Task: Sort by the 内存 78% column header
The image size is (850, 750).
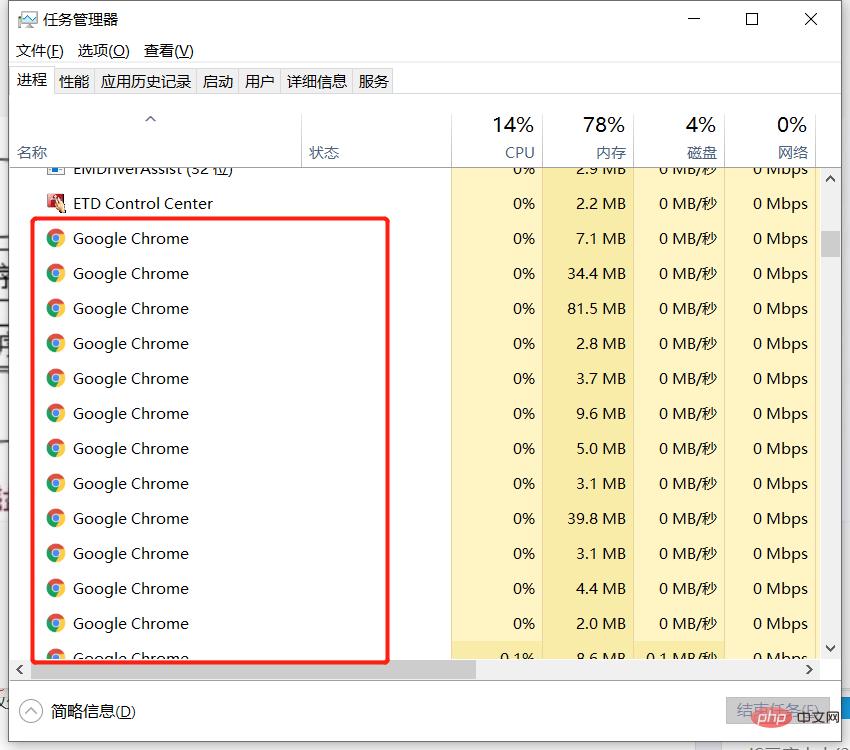Action: pos(588,140)
